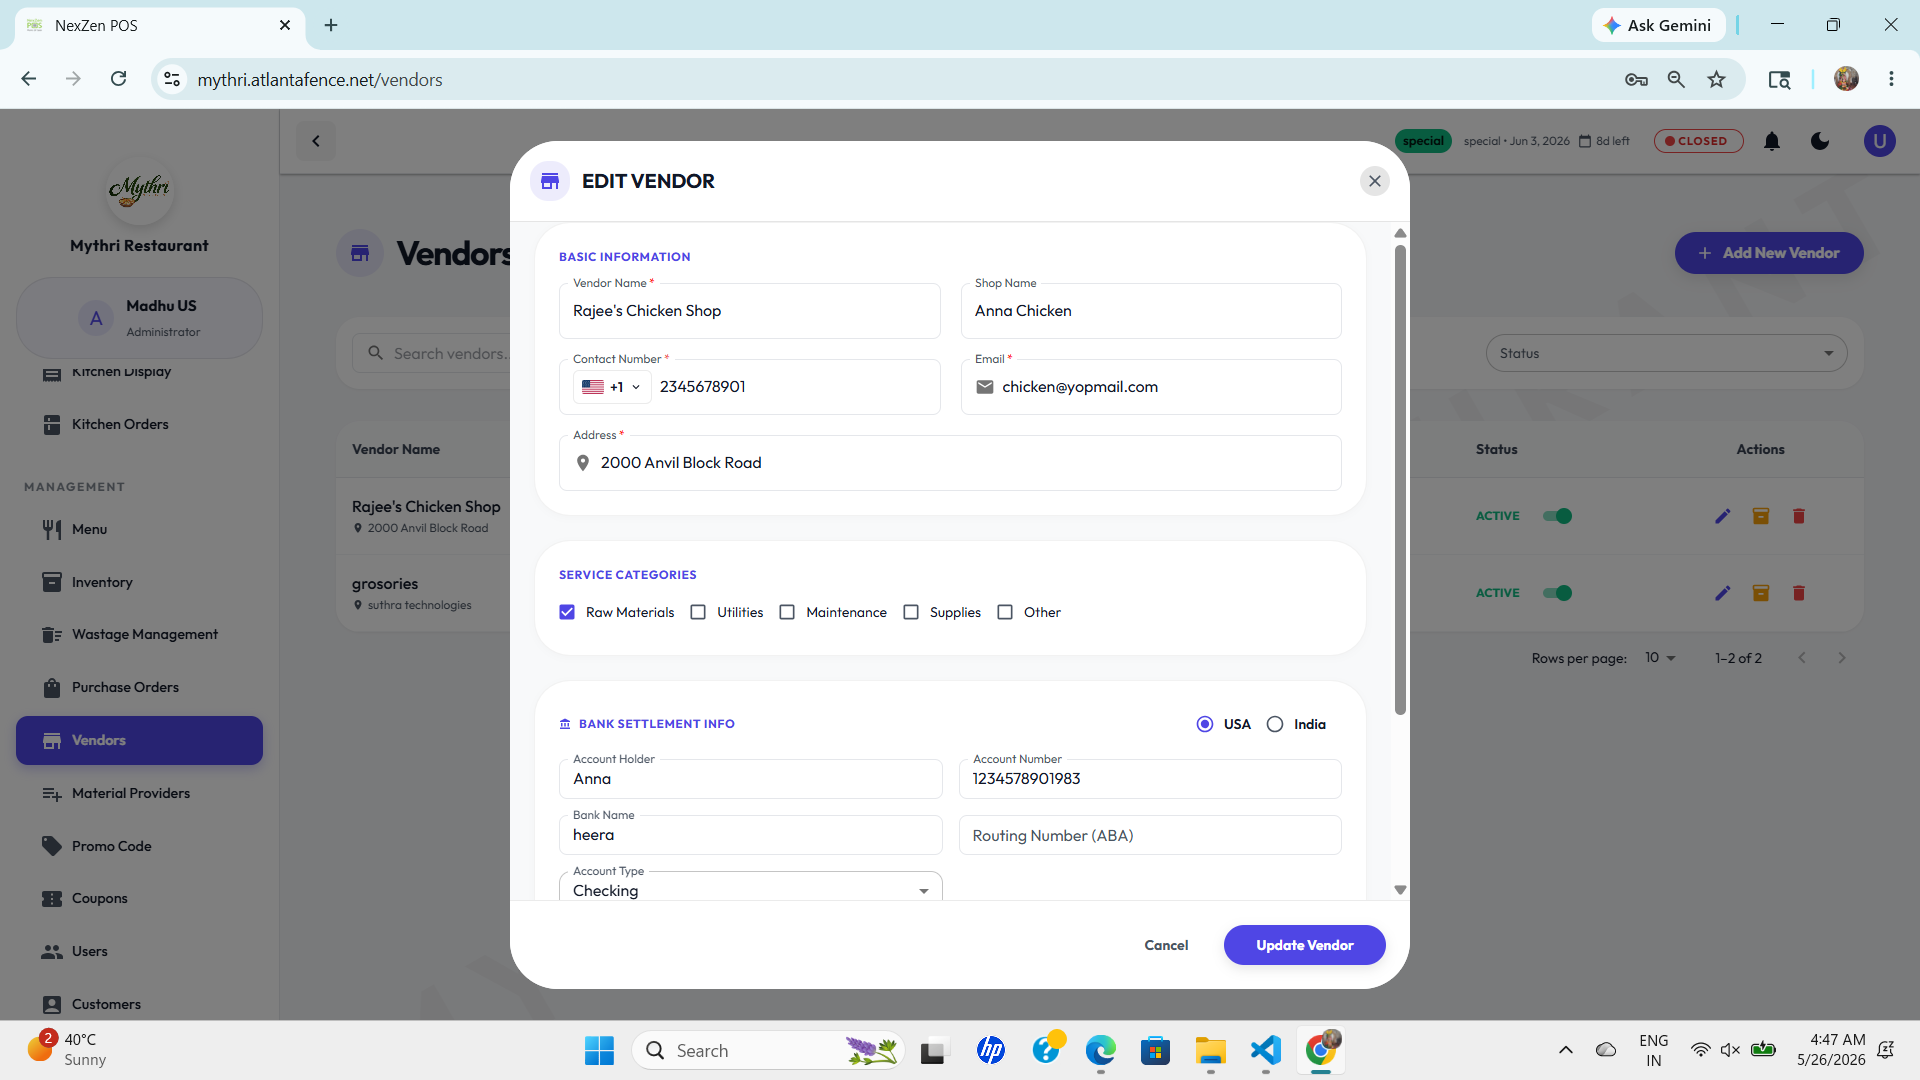Click Windows Start button
This screenshot has height=1080, width=1920.
pyautogui.click(x=599, y=1050)
